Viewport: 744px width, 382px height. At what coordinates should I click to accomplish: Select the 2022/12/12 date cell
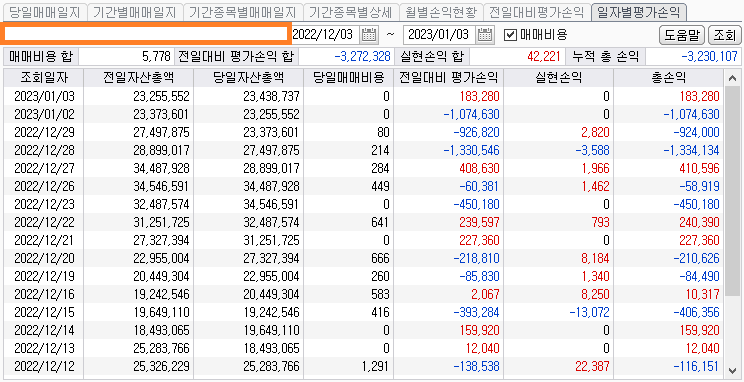tap(44, 366)
